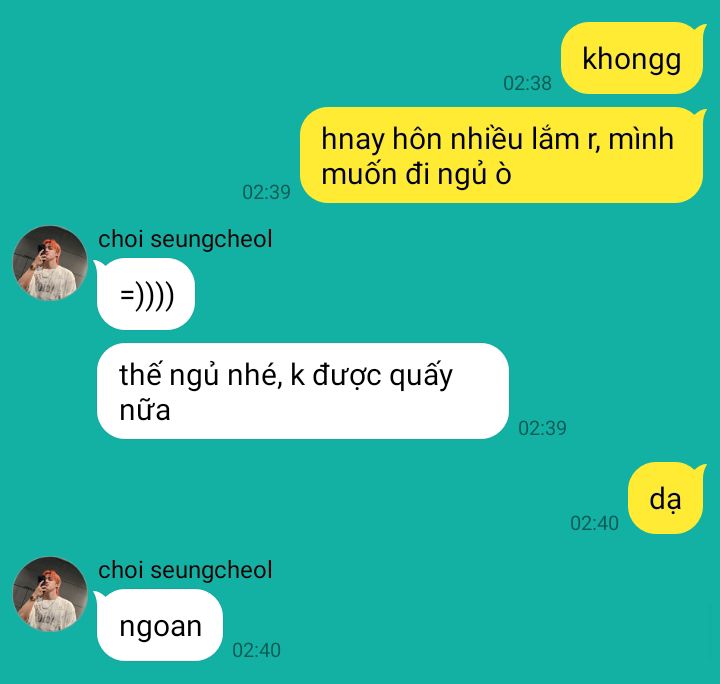Click the pointed tail of the "dạ" bubble
The image size is (720, 684).
(700, 471)
